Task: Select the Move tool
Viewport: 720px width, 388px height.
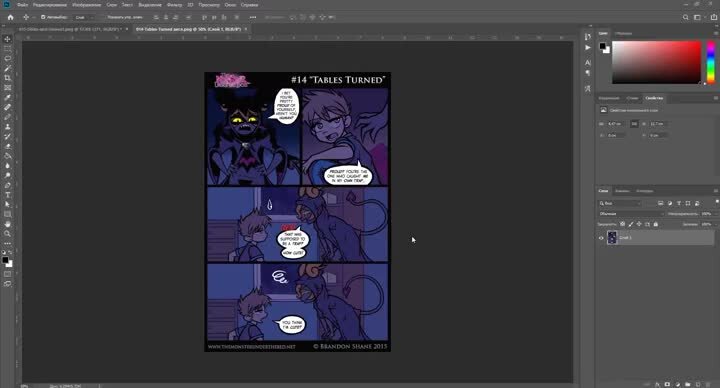Action: [x=7, y=39]
